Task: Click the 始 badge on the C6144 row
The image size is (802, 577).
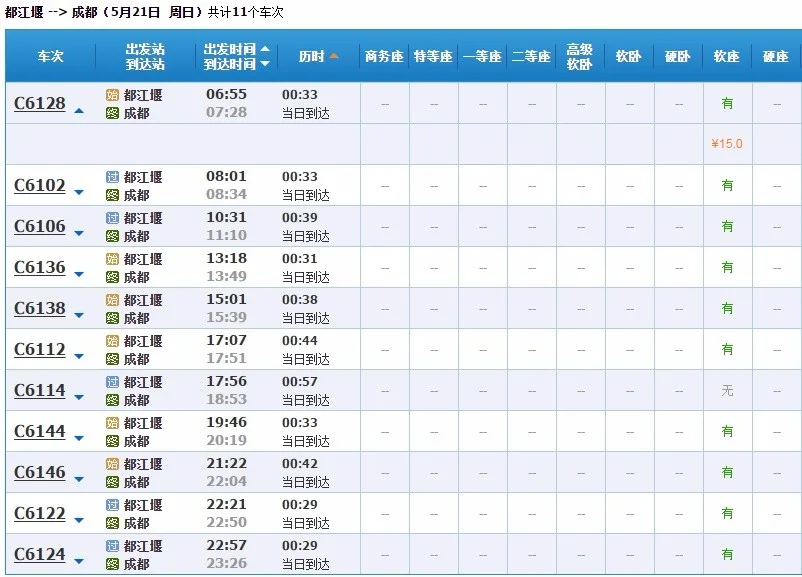Action: [x=111, y=422]
